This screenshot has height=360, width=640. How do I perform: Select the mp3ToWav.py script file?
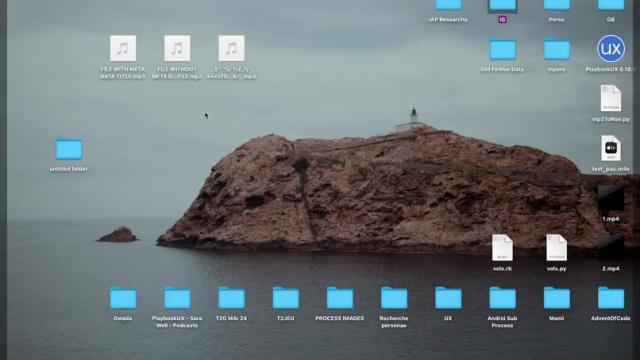(x=611, y=98)
